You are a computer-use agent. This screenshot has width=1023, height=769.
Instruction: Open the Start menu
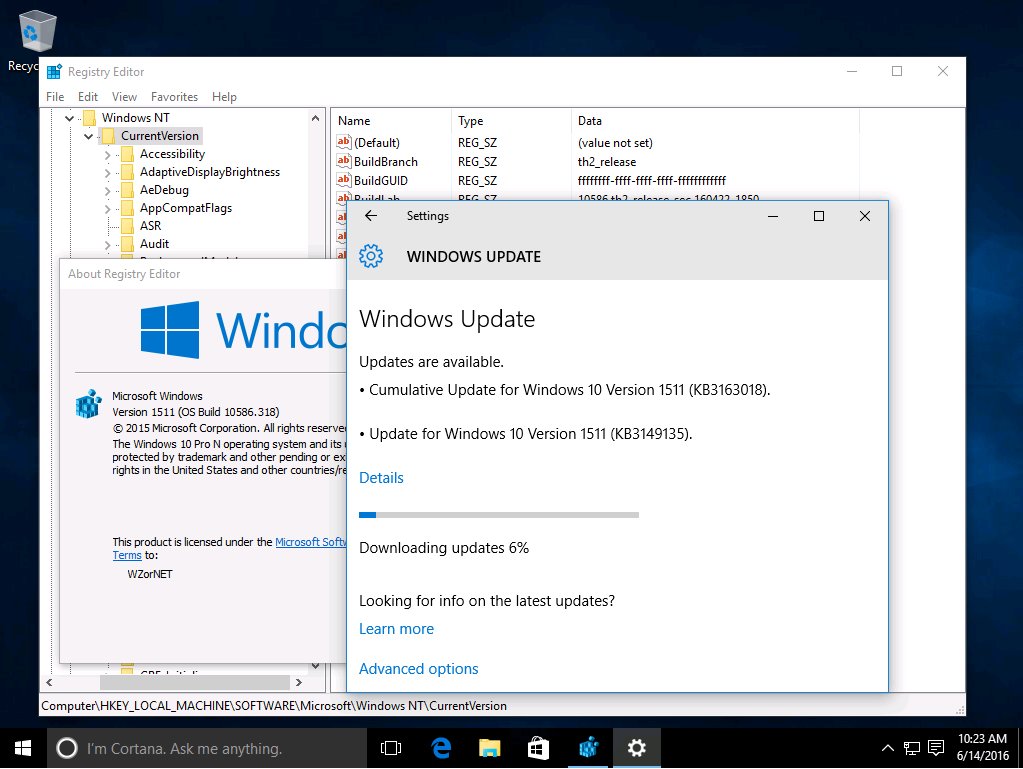coord(23,748)
